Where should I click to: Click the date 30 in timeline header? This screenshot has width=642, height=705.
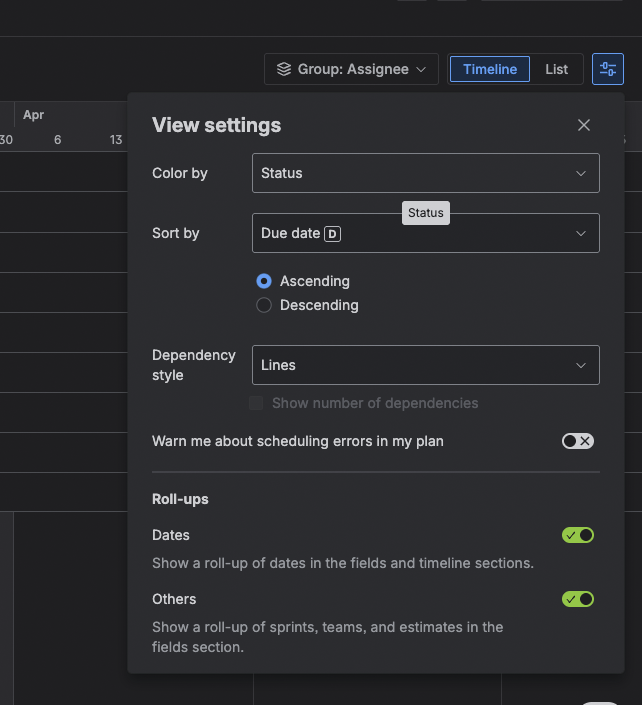tap(6, 140)
